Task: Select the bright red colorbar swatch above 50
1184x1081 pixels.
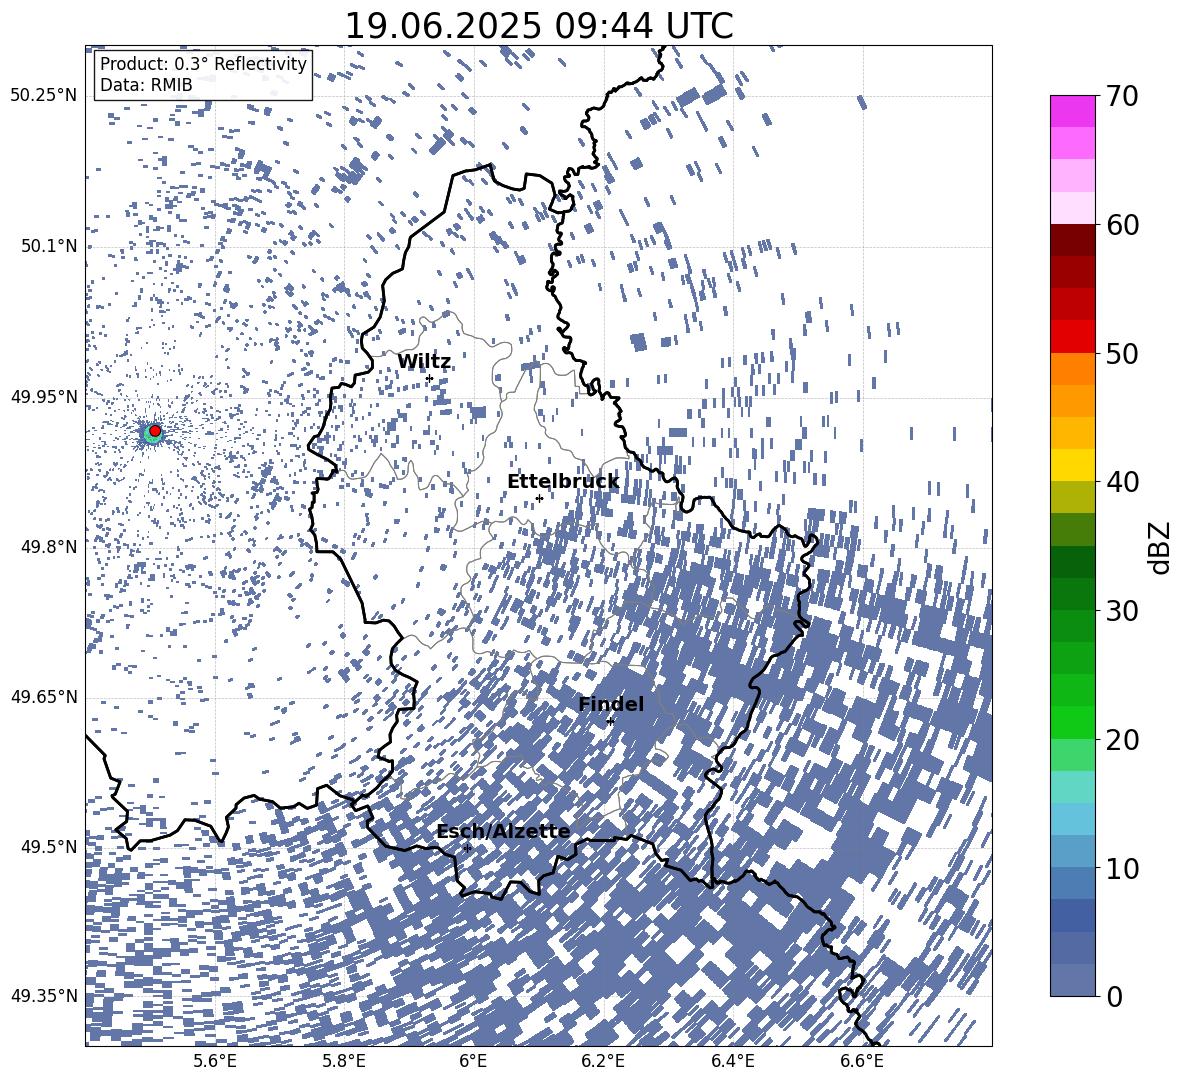Action: (x=1072, y=337)
